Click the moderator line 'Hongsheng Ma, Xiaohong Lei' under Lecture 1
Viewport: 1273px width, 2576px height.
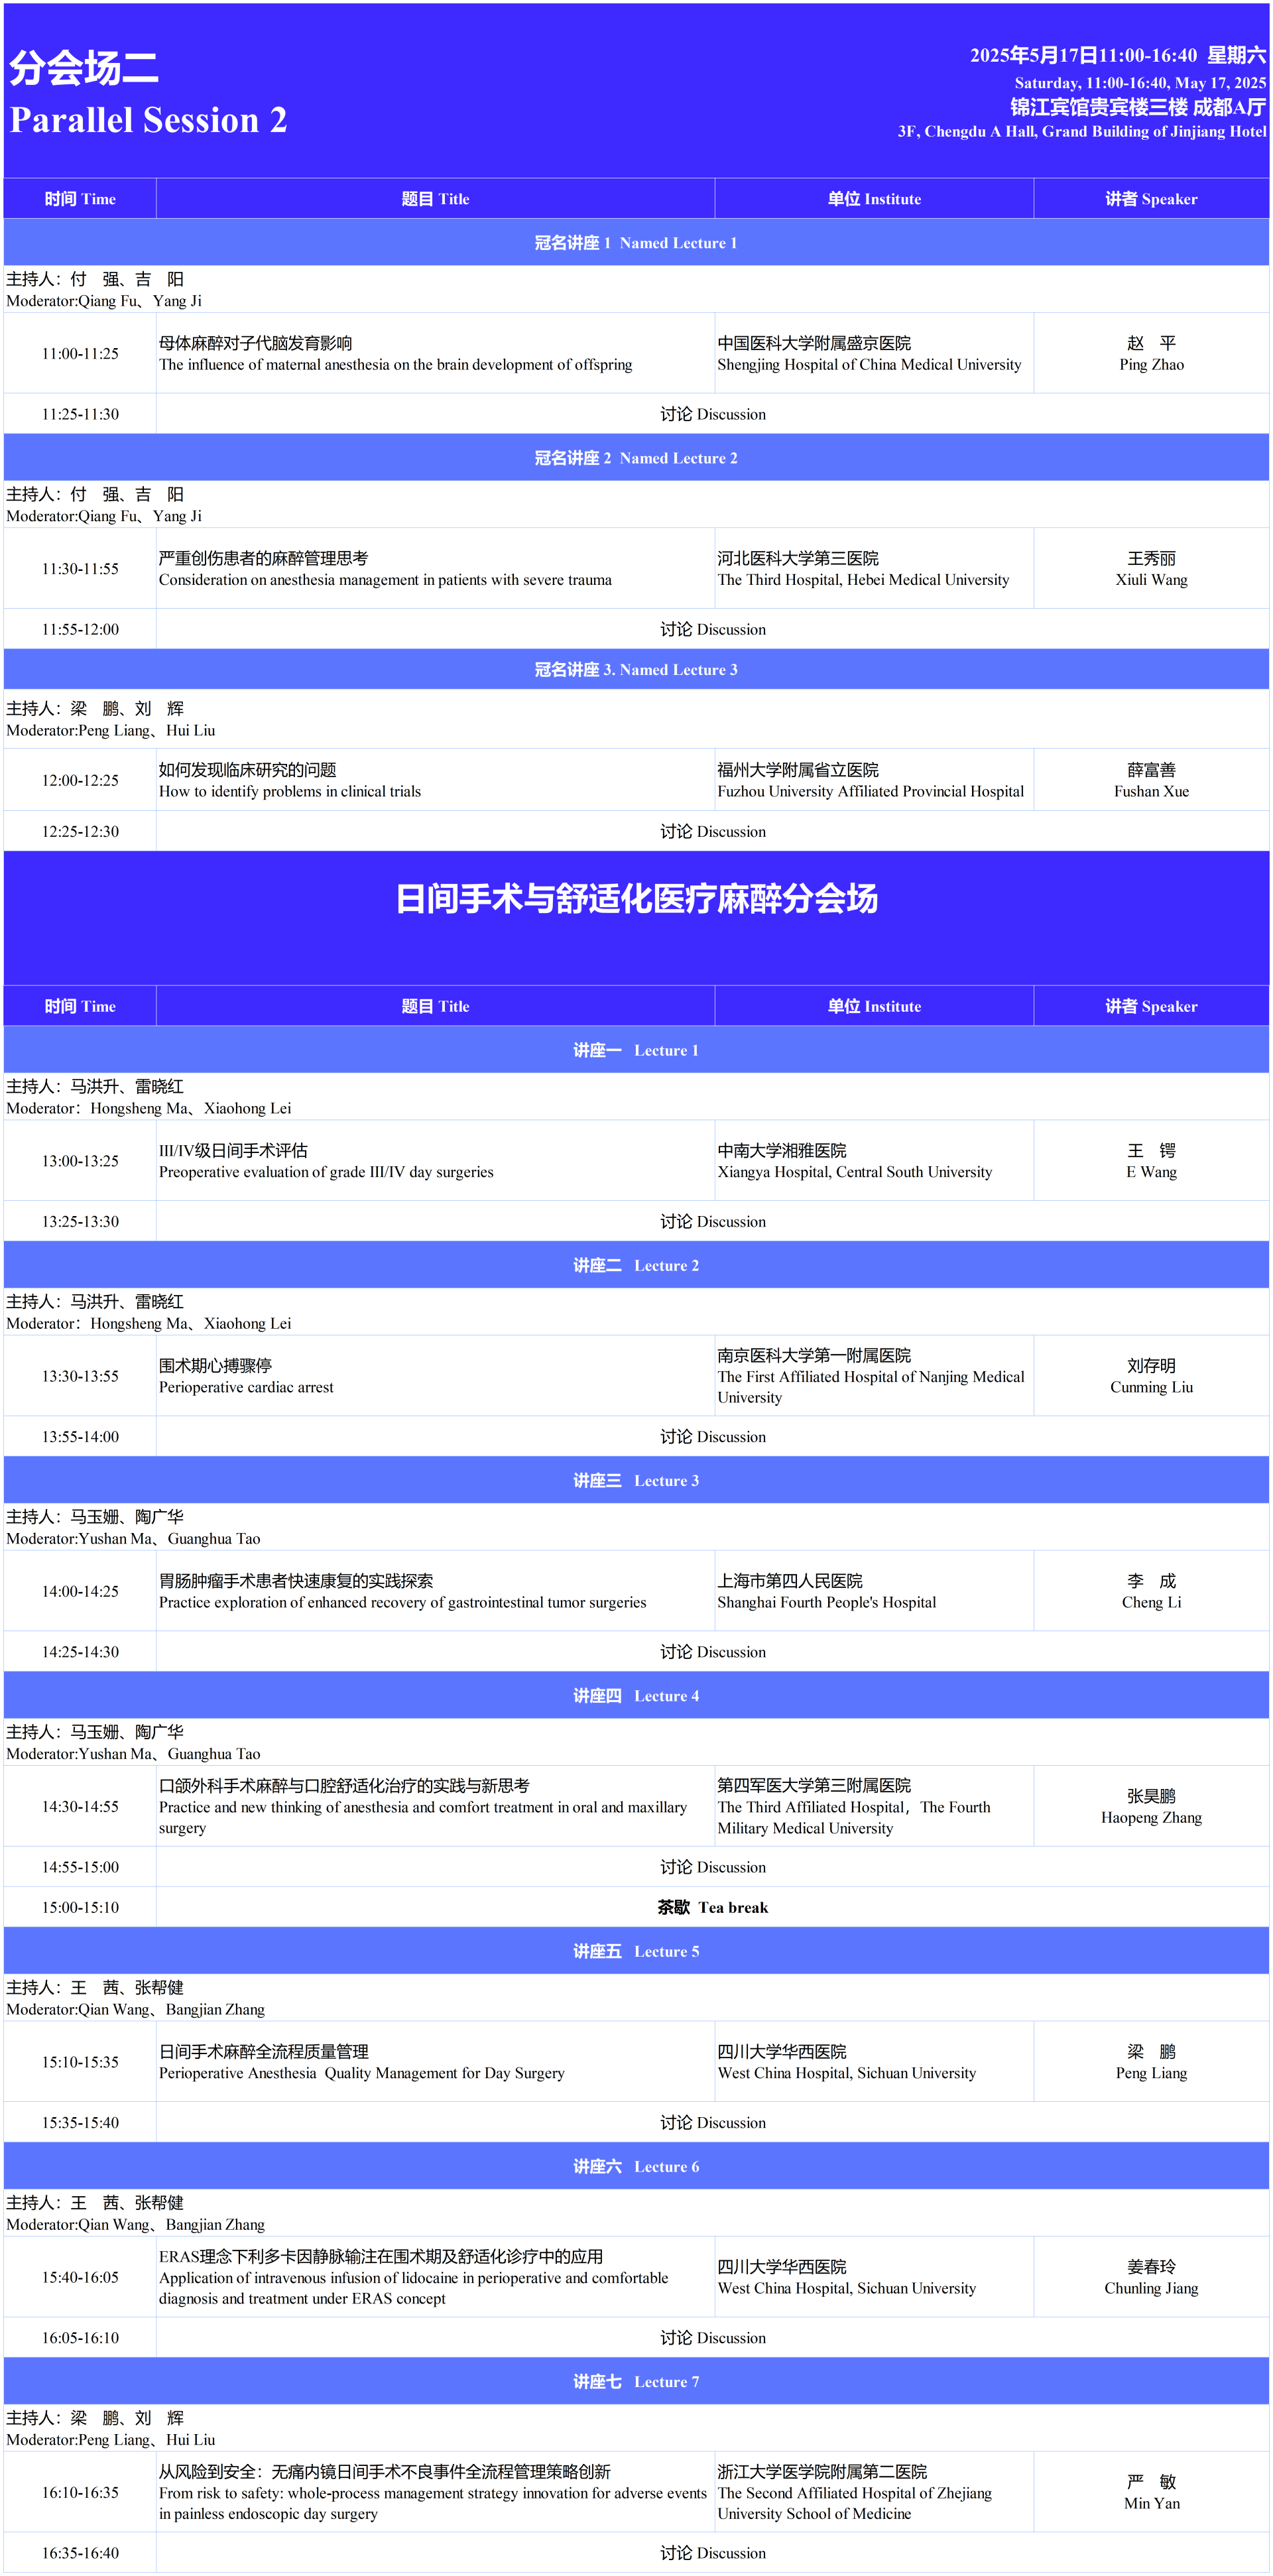149,1108
